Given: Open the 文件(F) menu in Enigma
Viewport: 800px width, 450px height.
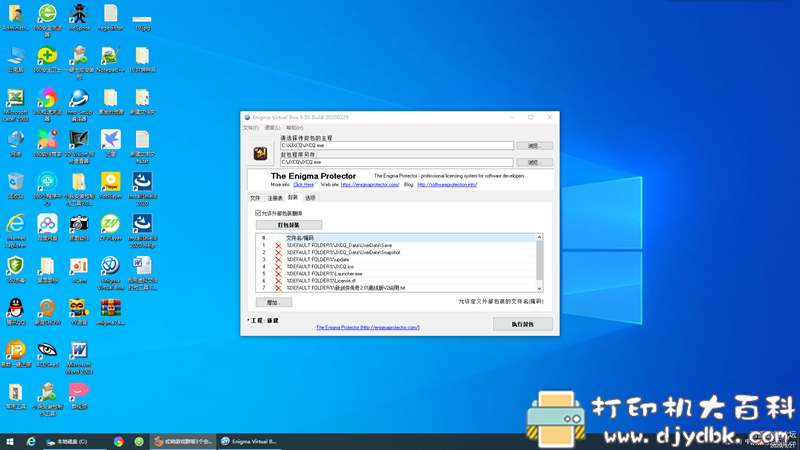Looking at the screenshot, I should (x=251, y=128).
